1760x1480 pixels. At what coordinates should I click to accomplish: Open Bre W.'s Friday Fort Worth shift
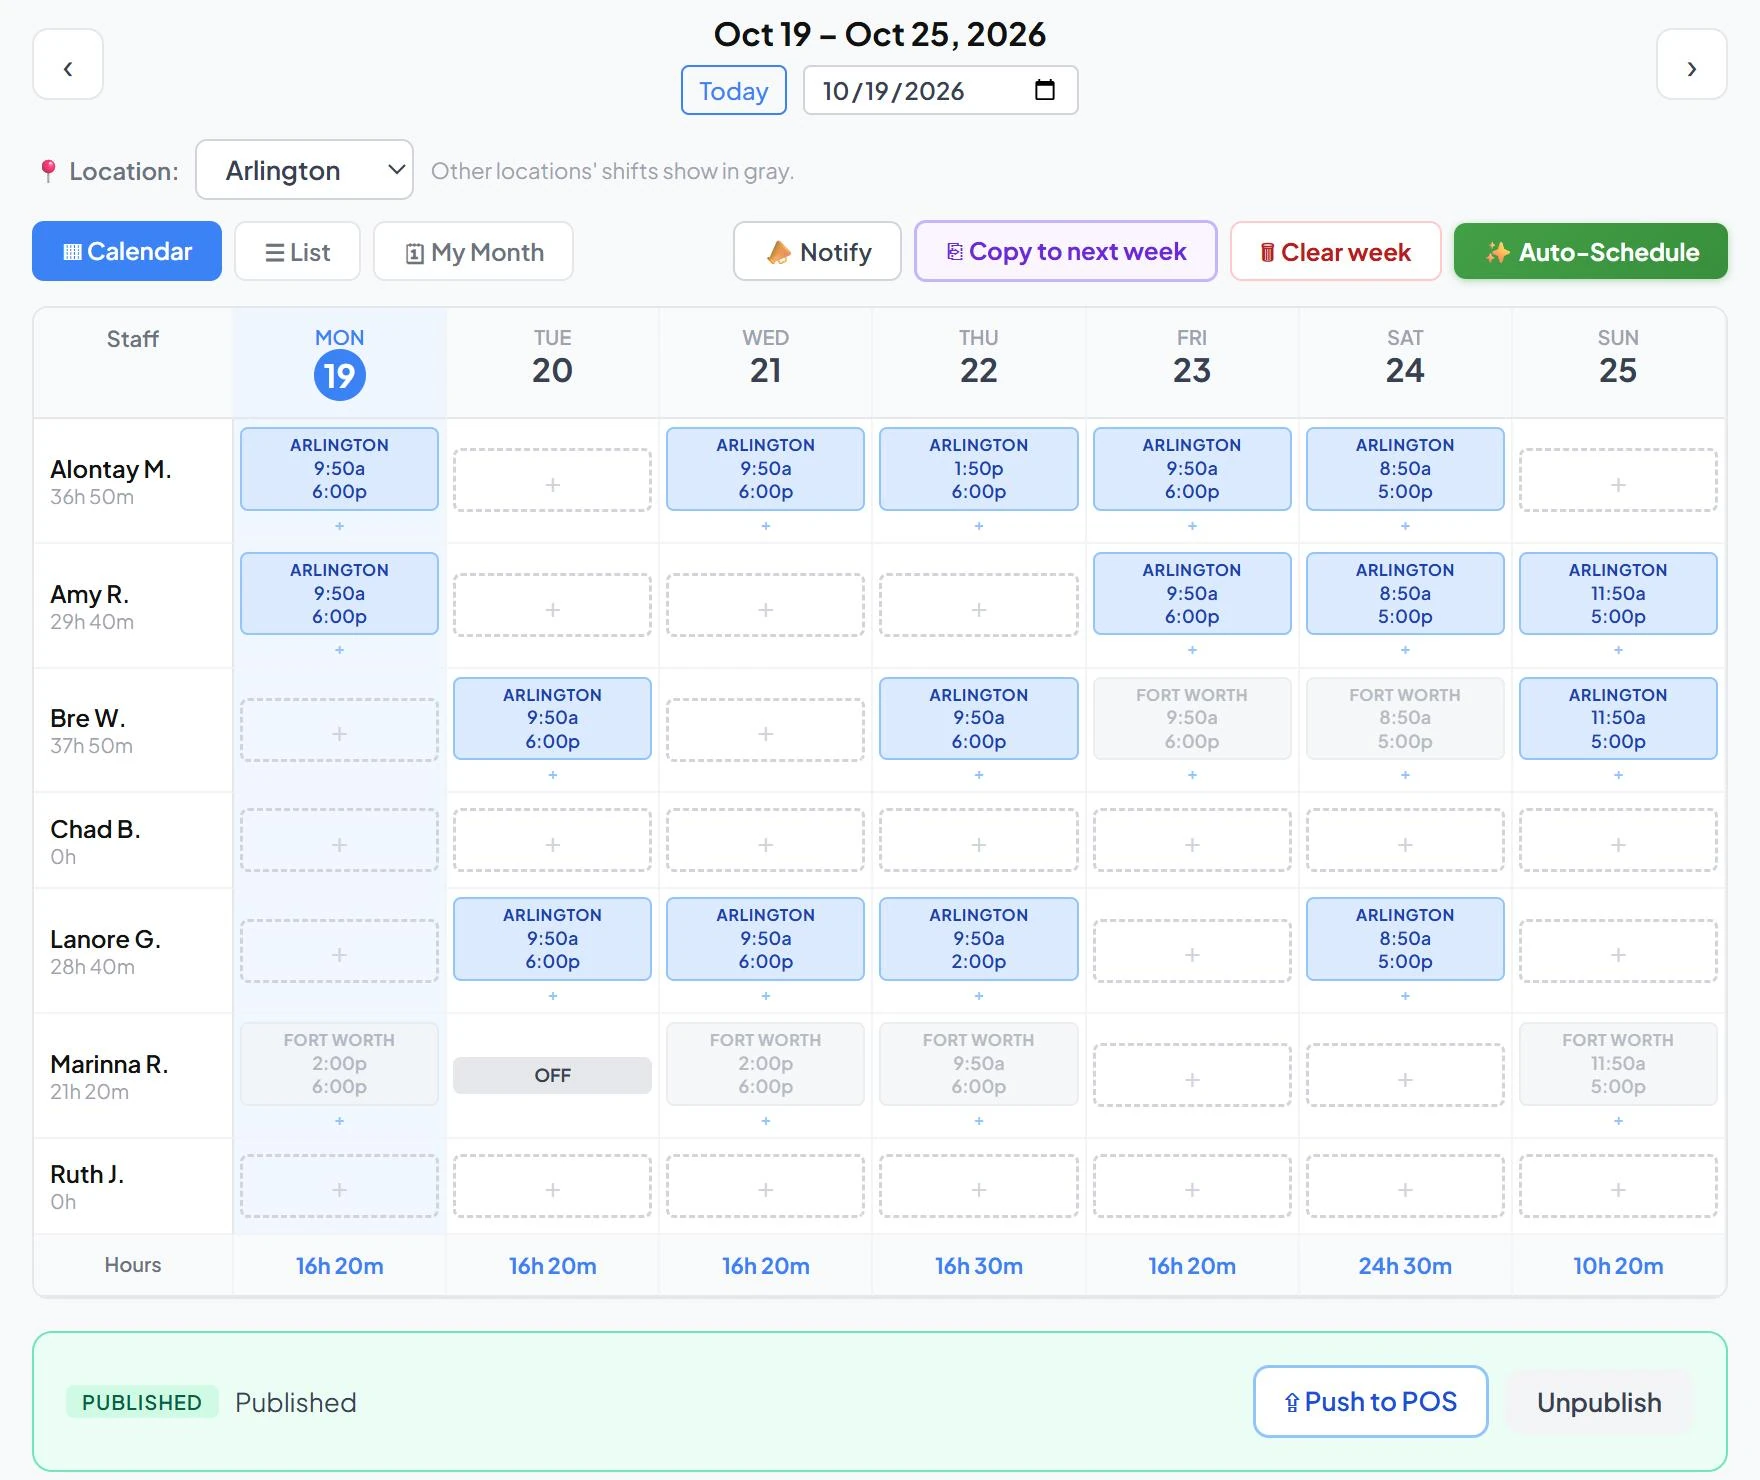1192,719
